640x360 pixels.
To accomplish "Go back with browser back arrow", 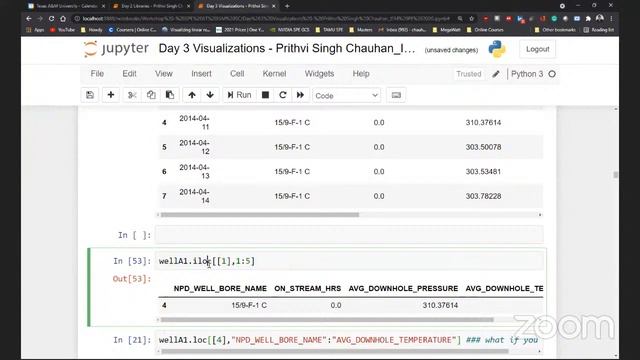I will [29, 18].
